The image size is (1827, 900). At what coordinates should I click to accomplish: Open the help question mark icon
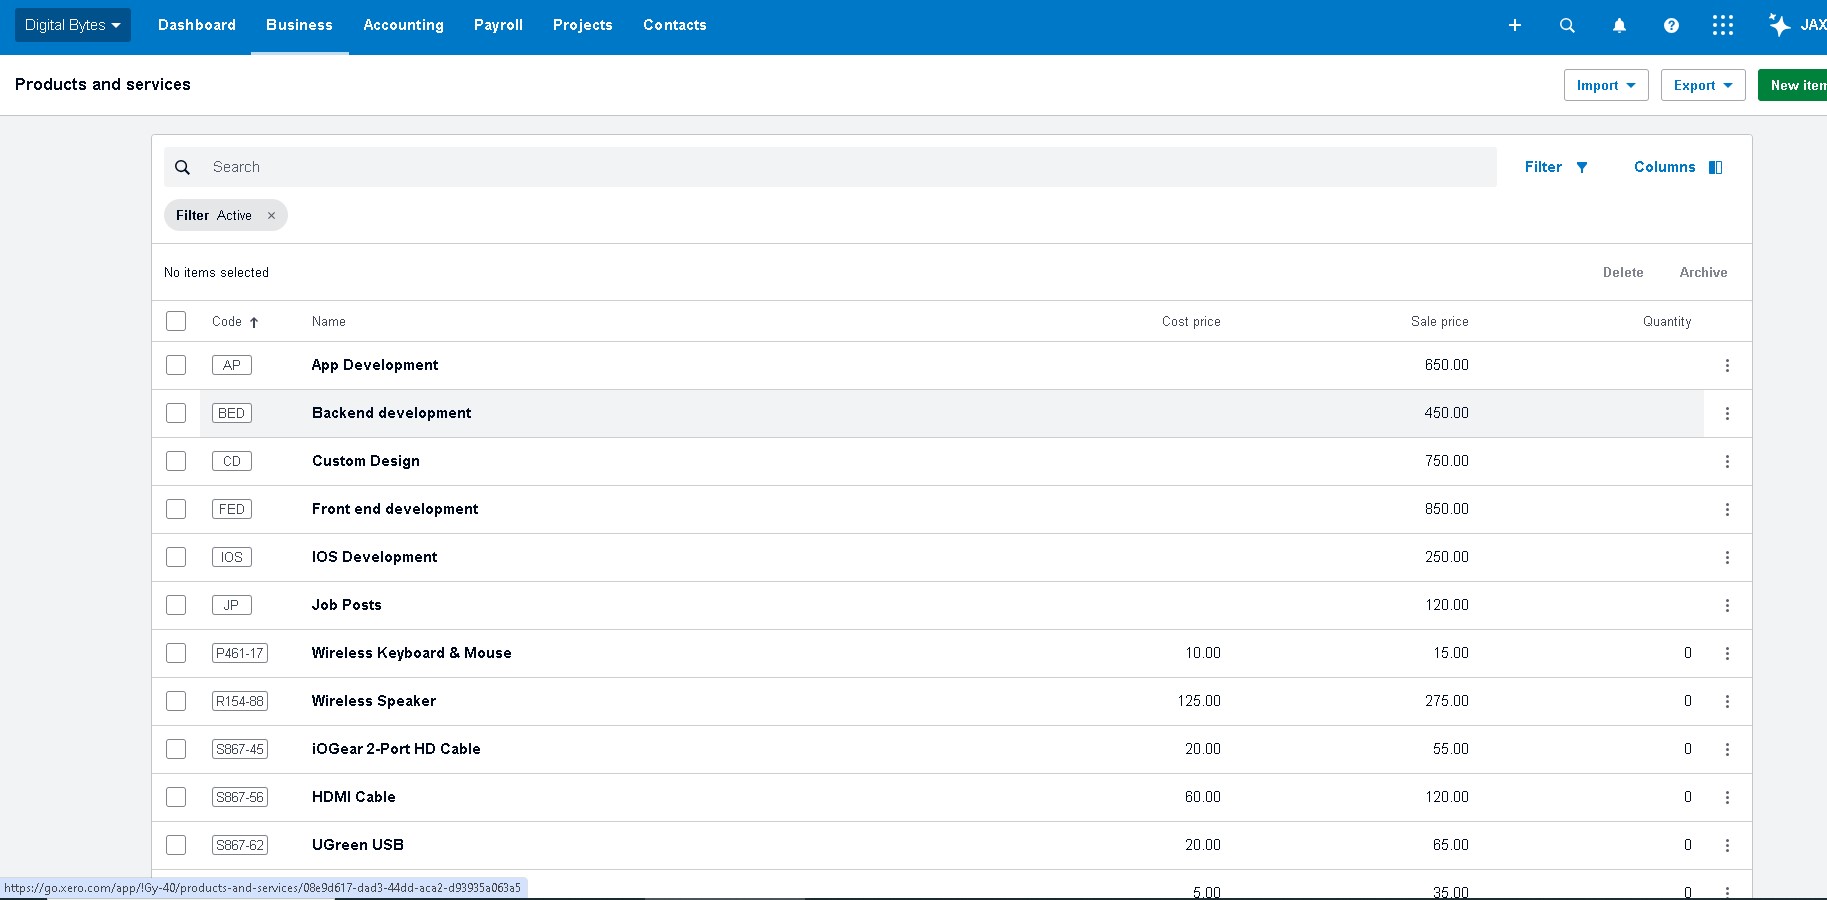click(x=1671, y=25)
